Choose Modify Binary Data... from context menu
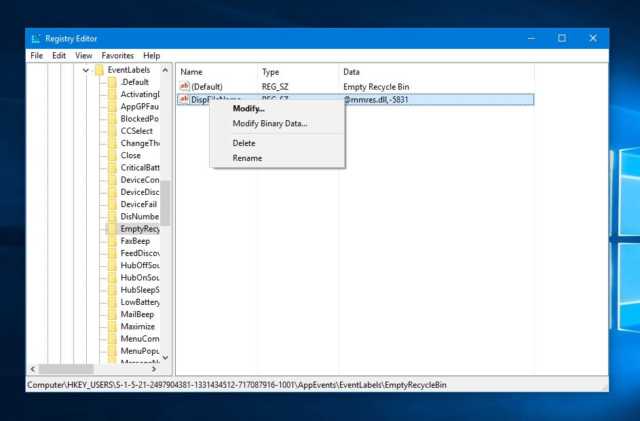Screen dimensions: 640x421 270,123
